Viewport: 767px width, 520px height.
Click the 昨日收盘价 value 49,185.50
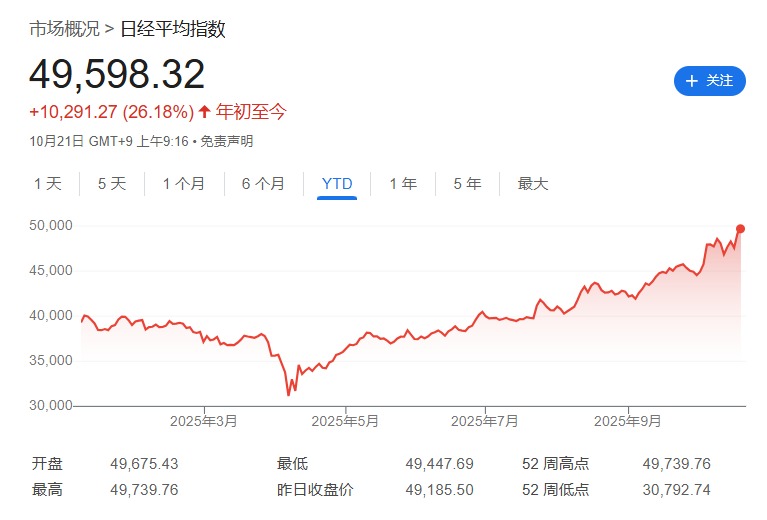(439, 490)
